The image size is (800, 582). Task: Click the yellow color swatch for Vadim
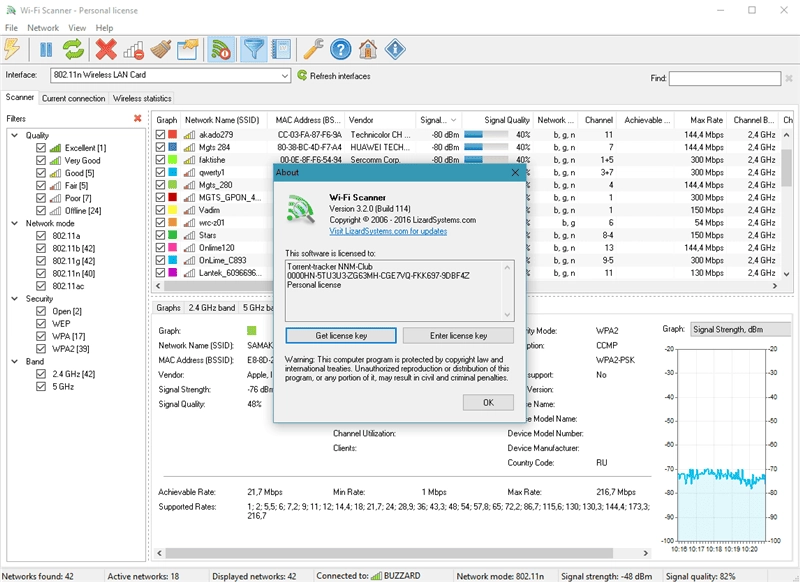[x=173, y=210]
